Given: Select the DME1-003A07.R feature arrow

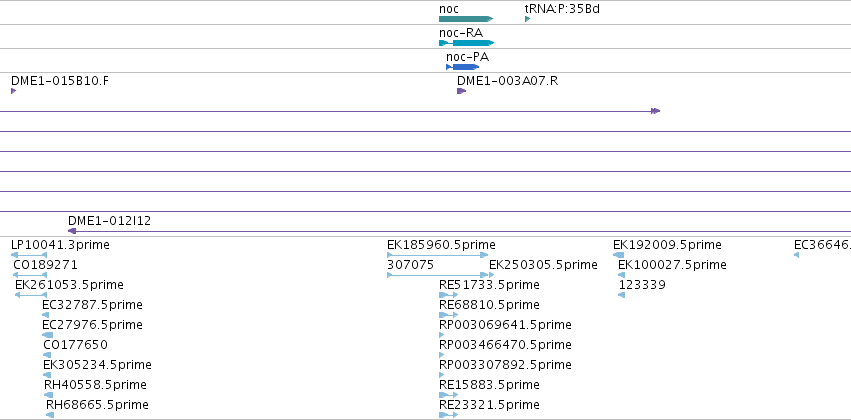Looking at the screenshot, I should [461, 91].
